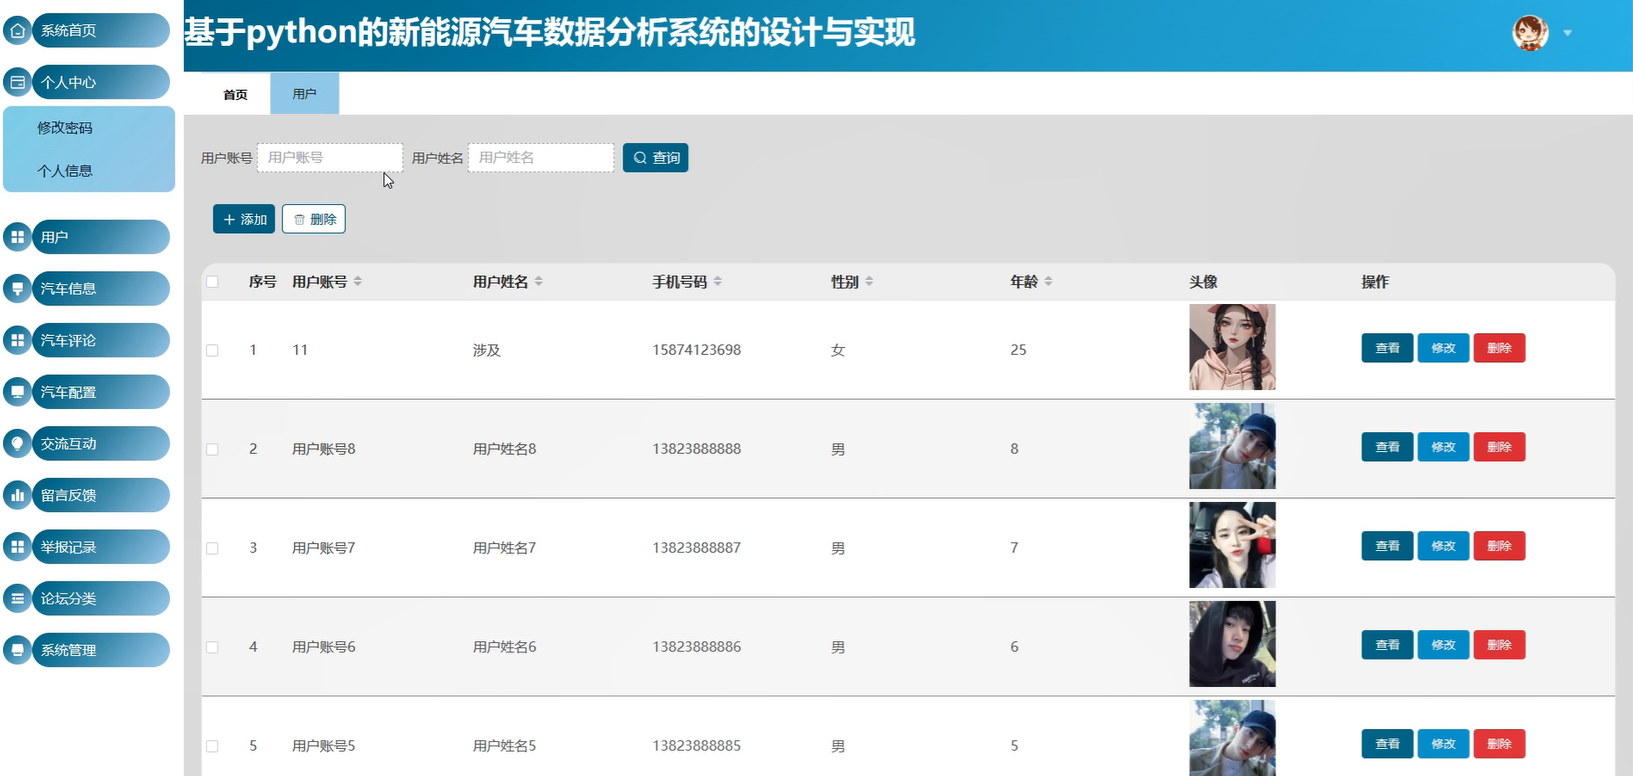Click the panel icon beside 个人中心
The image size is (1633, 776).
[x=18, y=82]
